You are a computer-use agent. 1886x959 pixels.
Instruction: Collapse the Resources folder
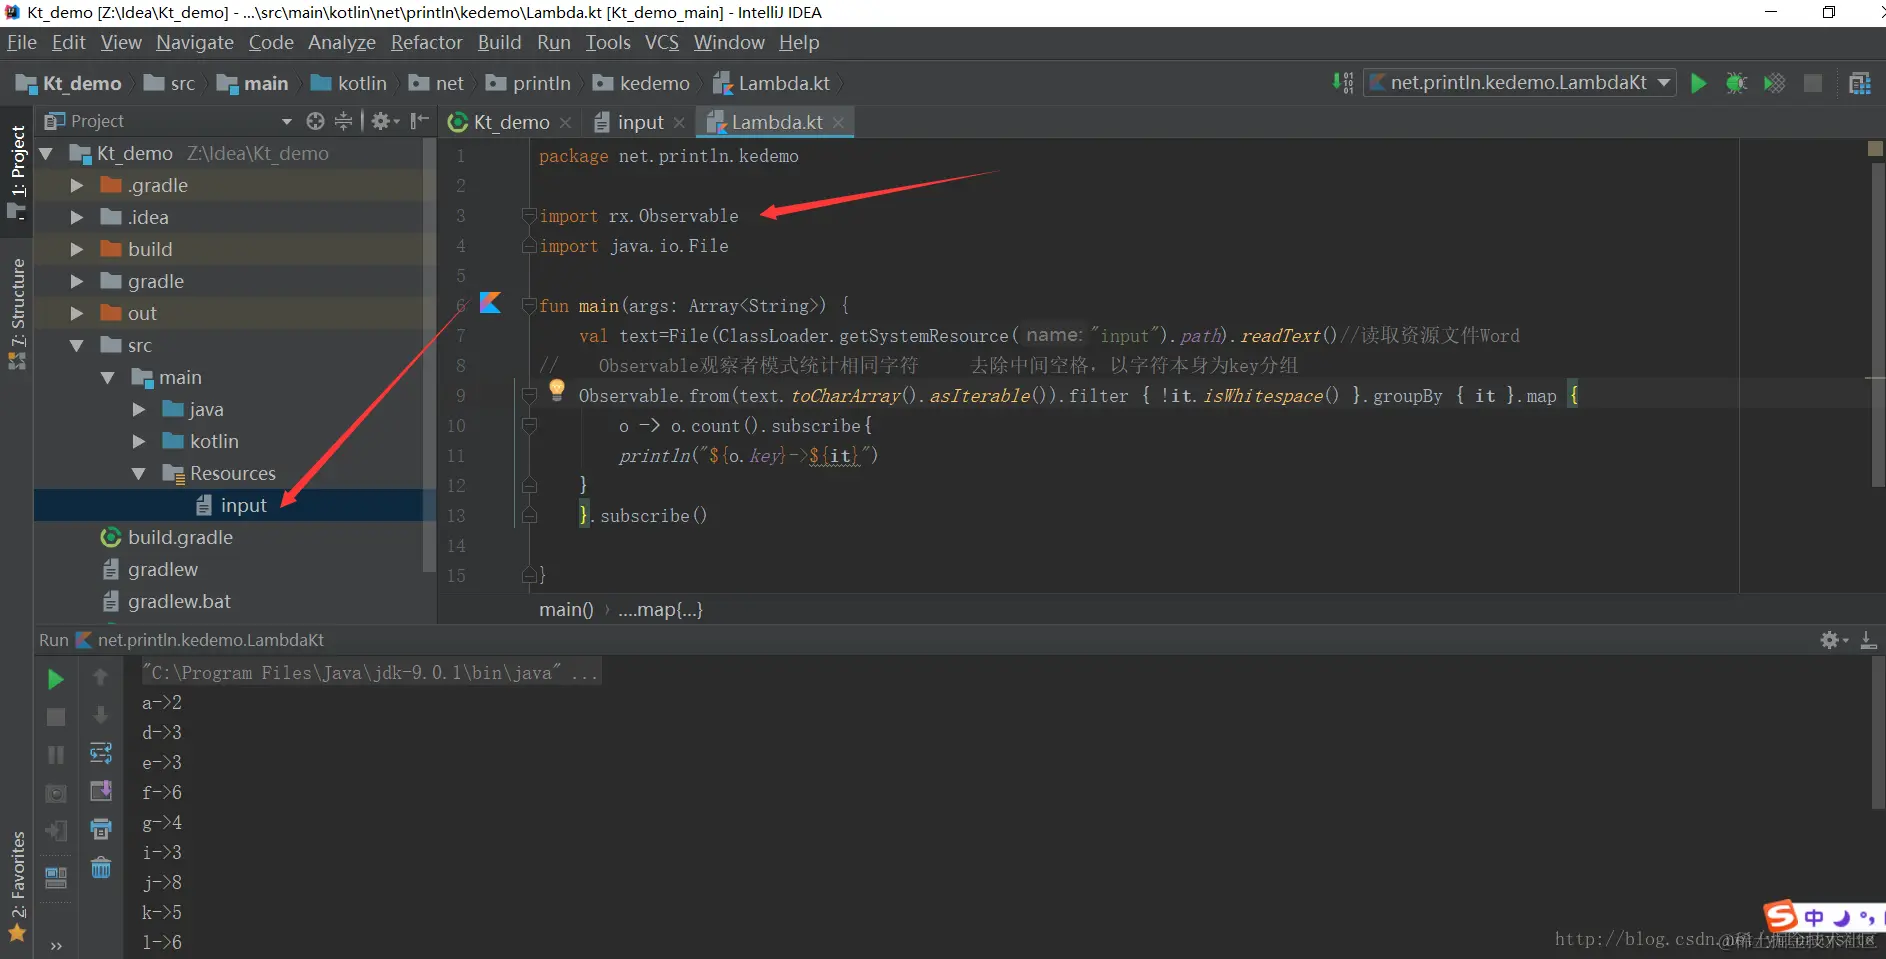(139, 474)
